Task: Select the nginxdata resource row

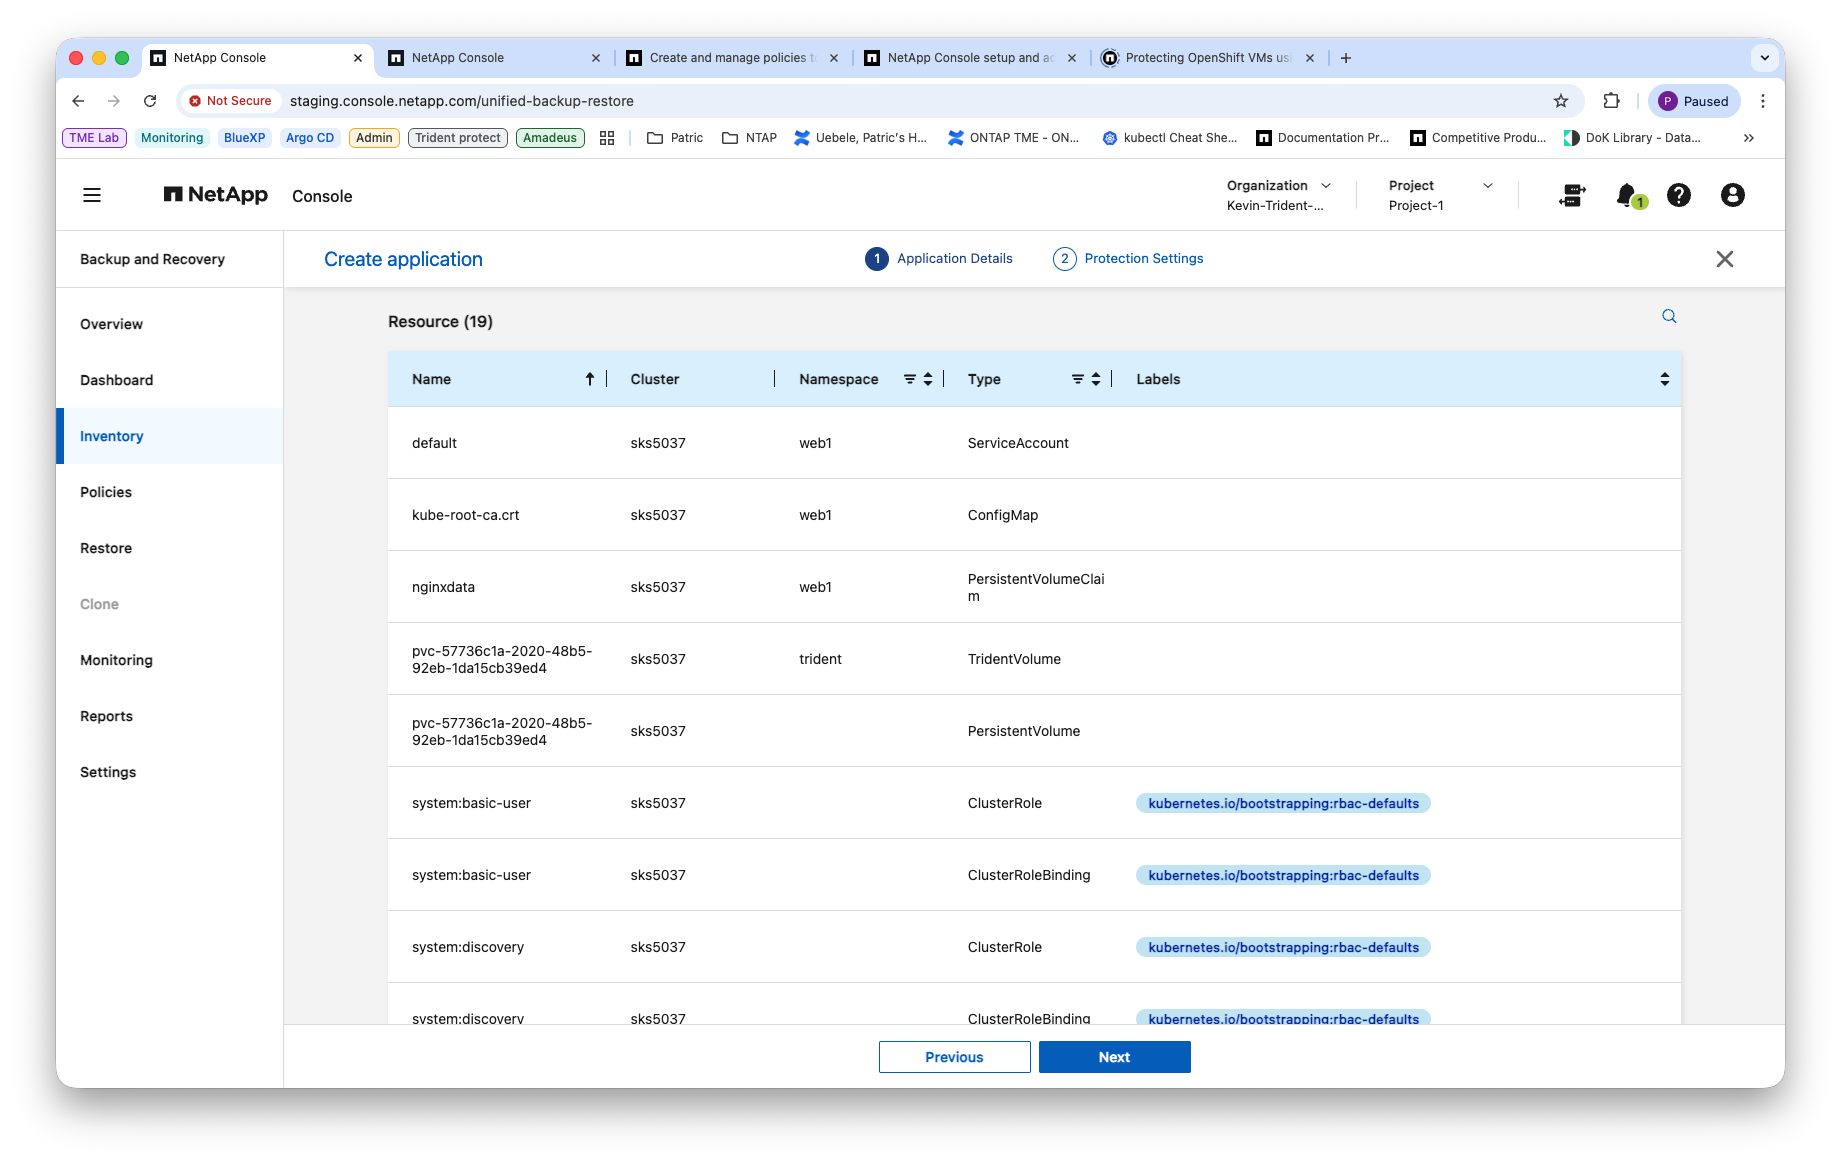Action: click(1034, 587)
